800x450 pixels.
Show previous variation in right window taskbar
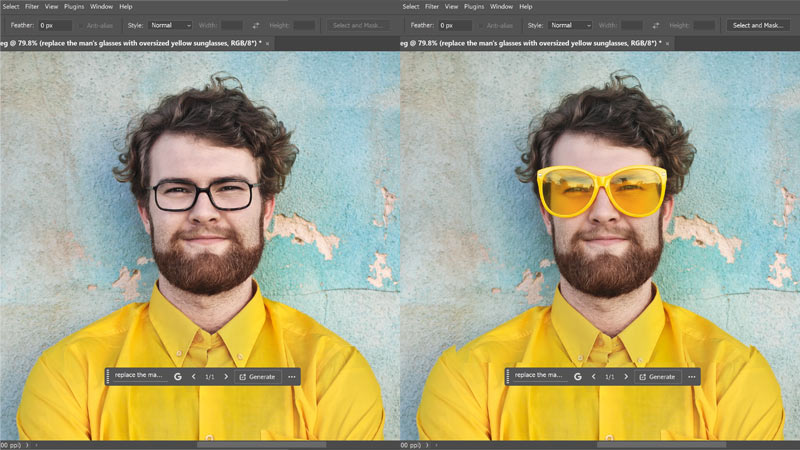point(593,377)
